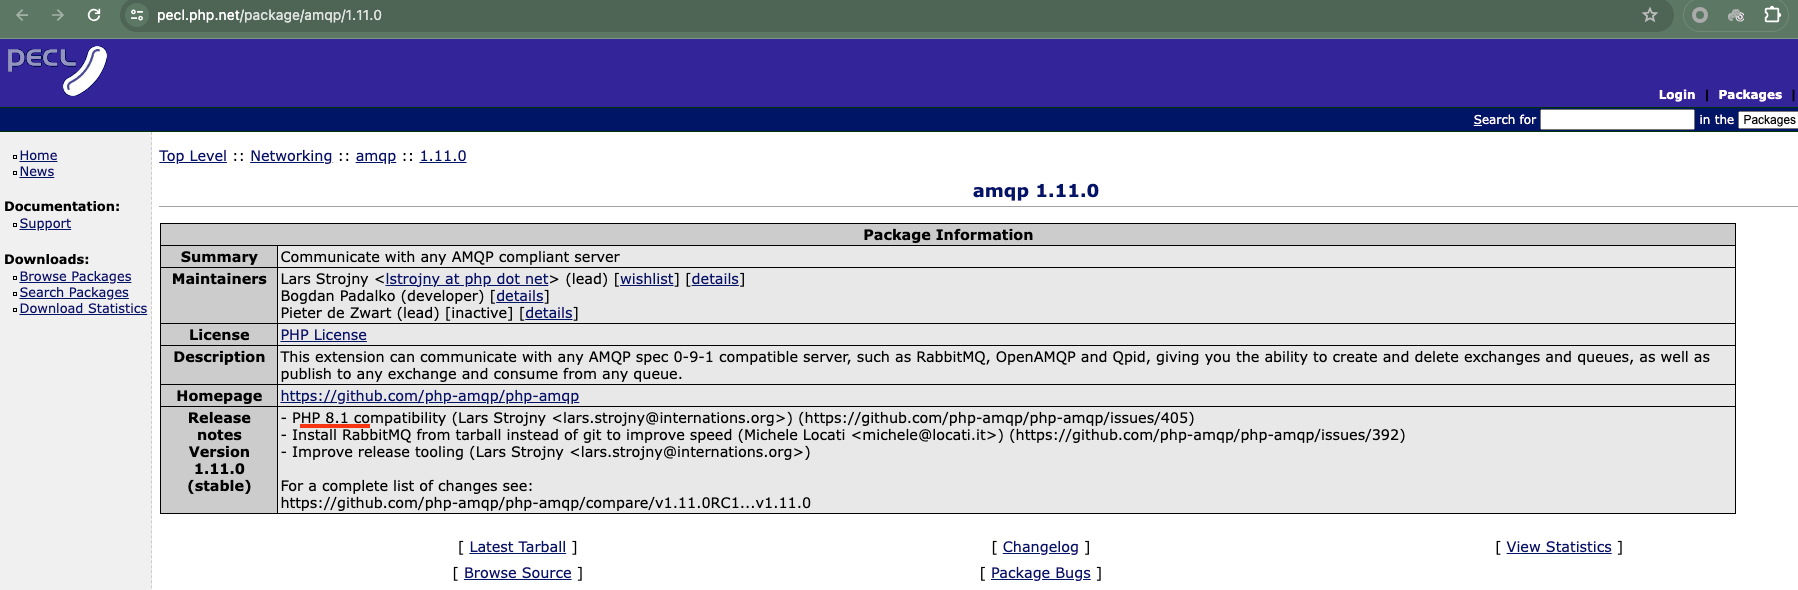This screenshot has width=1798, height=590.
Task: Open the PHP License link
Action: click(x=323, y=335)
